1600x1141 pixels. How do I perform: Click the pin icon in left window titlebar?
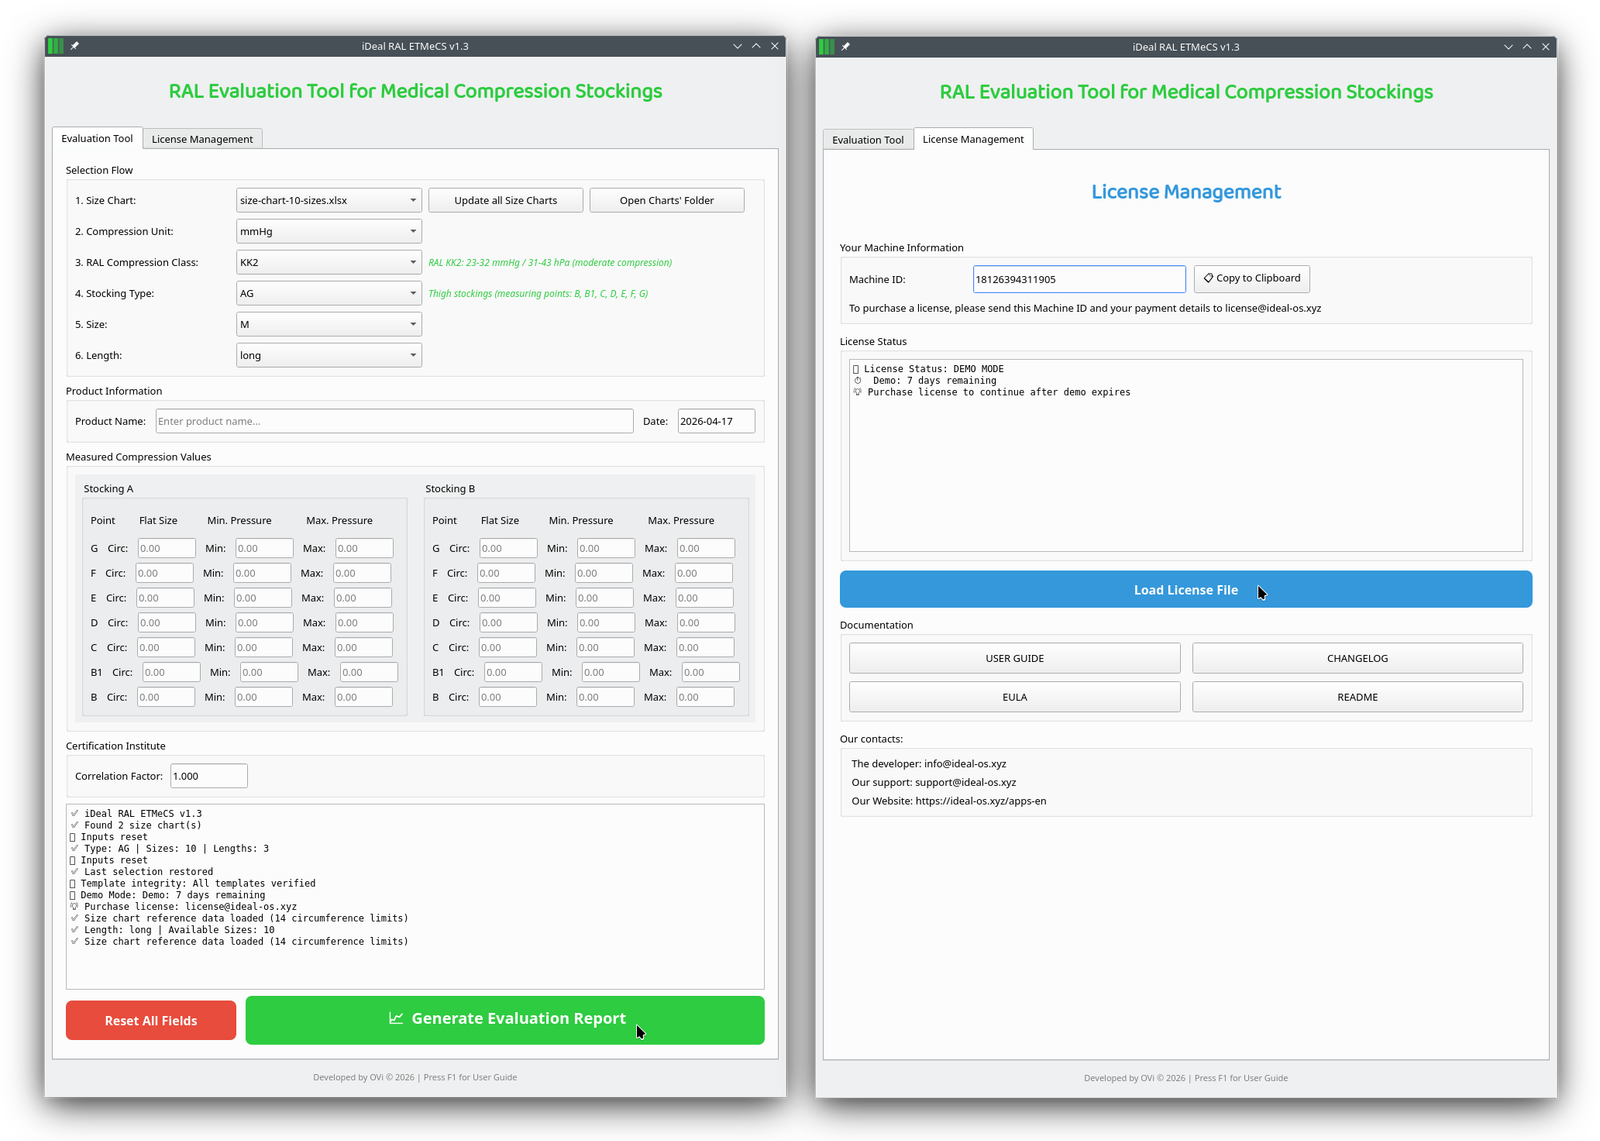click(x=74, y=46)
